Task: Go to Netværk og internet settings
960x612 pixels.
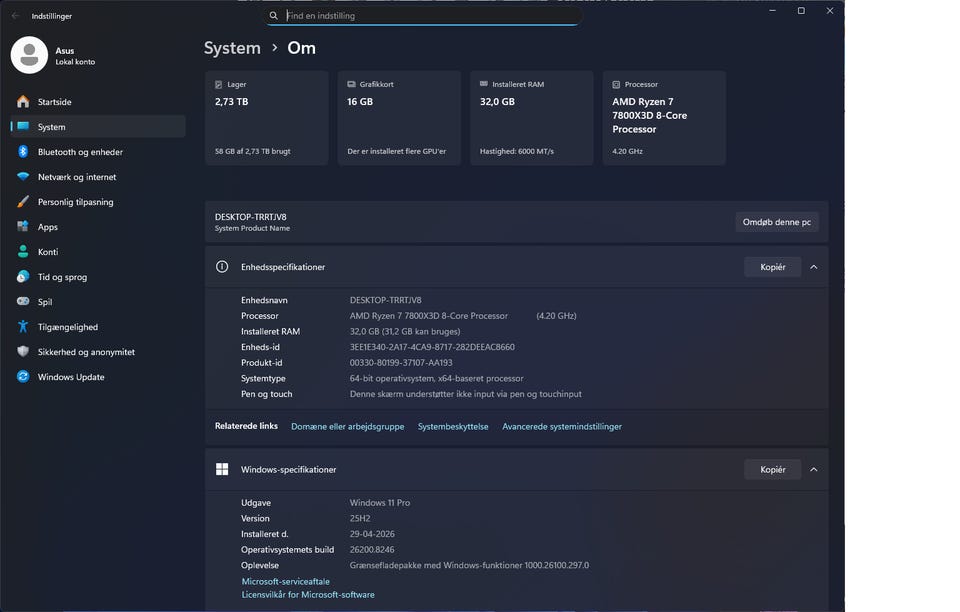Action: tap(98, 177)
